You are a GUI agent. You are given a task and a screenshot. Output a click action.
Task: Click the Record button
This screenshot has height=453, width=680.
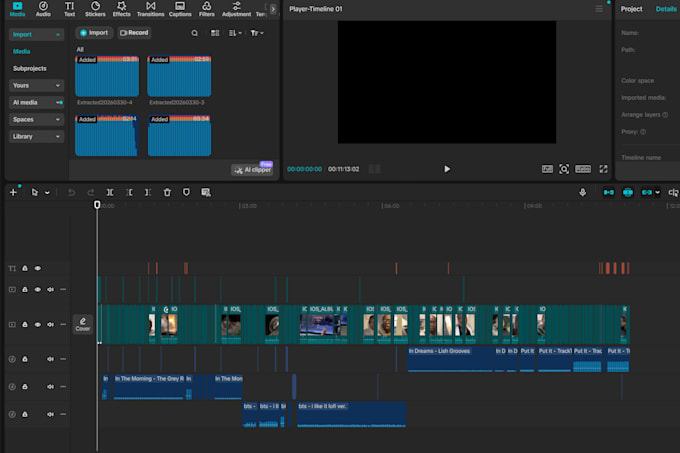coord(134,33)
